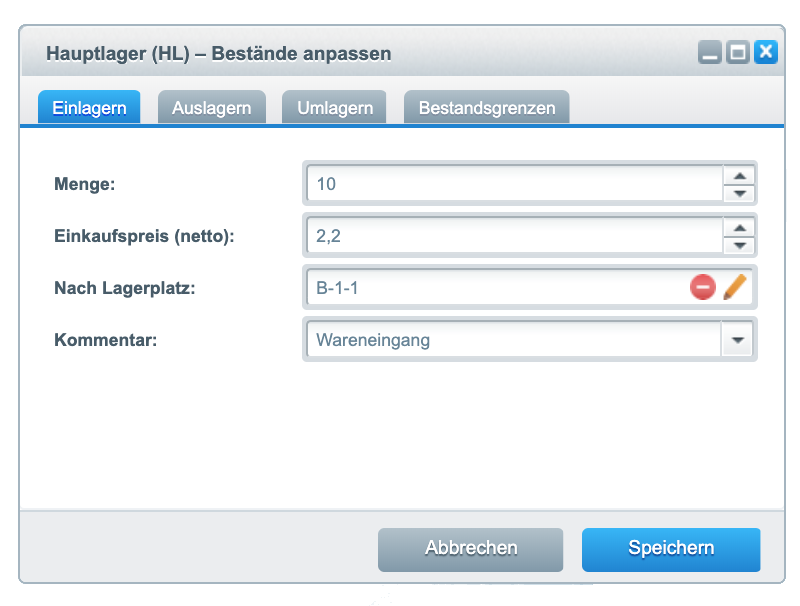Screen dimensions: 800x606
Task: Select the Einlagern tab
Action: click(x=89, y=108)
